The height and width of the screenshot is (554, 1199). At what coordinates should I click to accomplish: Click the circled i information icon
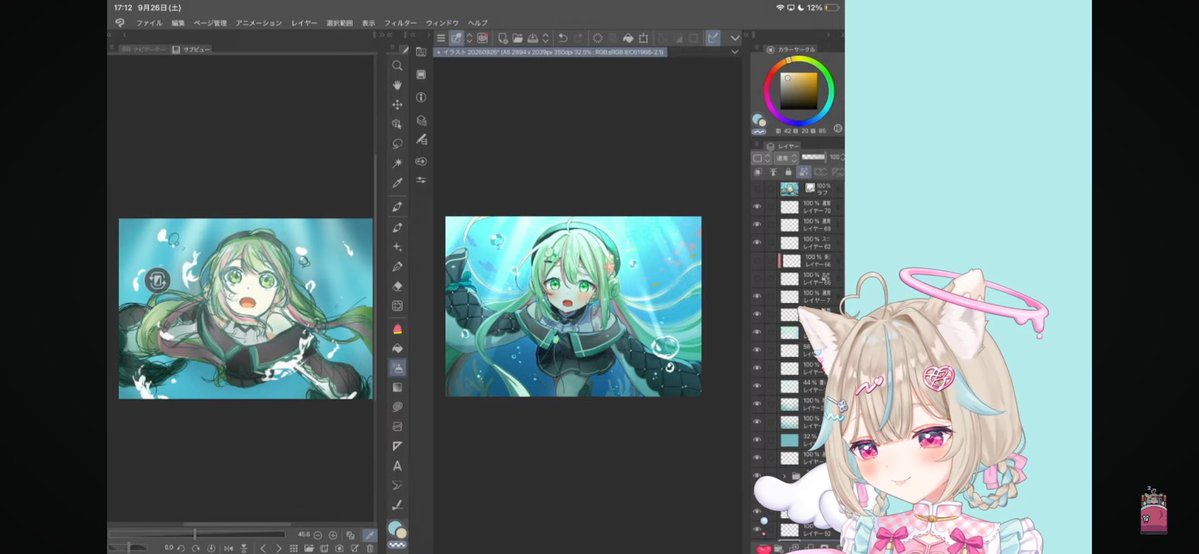(x=421, y=97)
